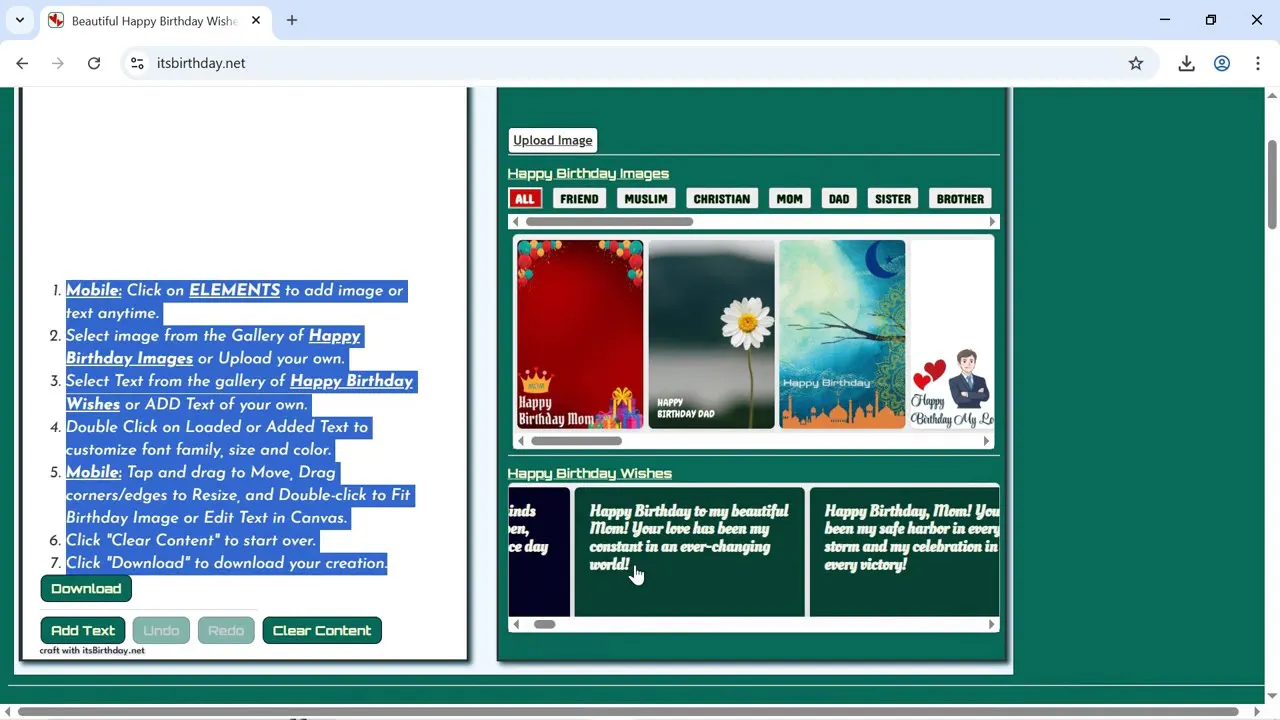Click the 'craft with itsBirthday.net' text

(92, 651)
